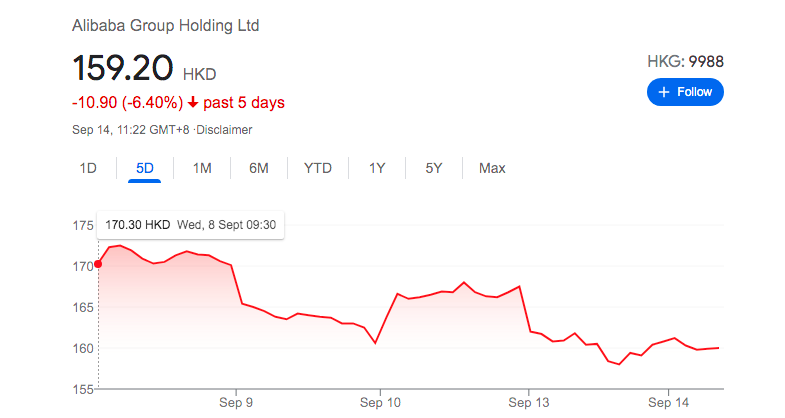Viewport: 785px width, 418px height.
Task: Click the Alibaba Group Holding Ltd title
Action: coord(165,25)
